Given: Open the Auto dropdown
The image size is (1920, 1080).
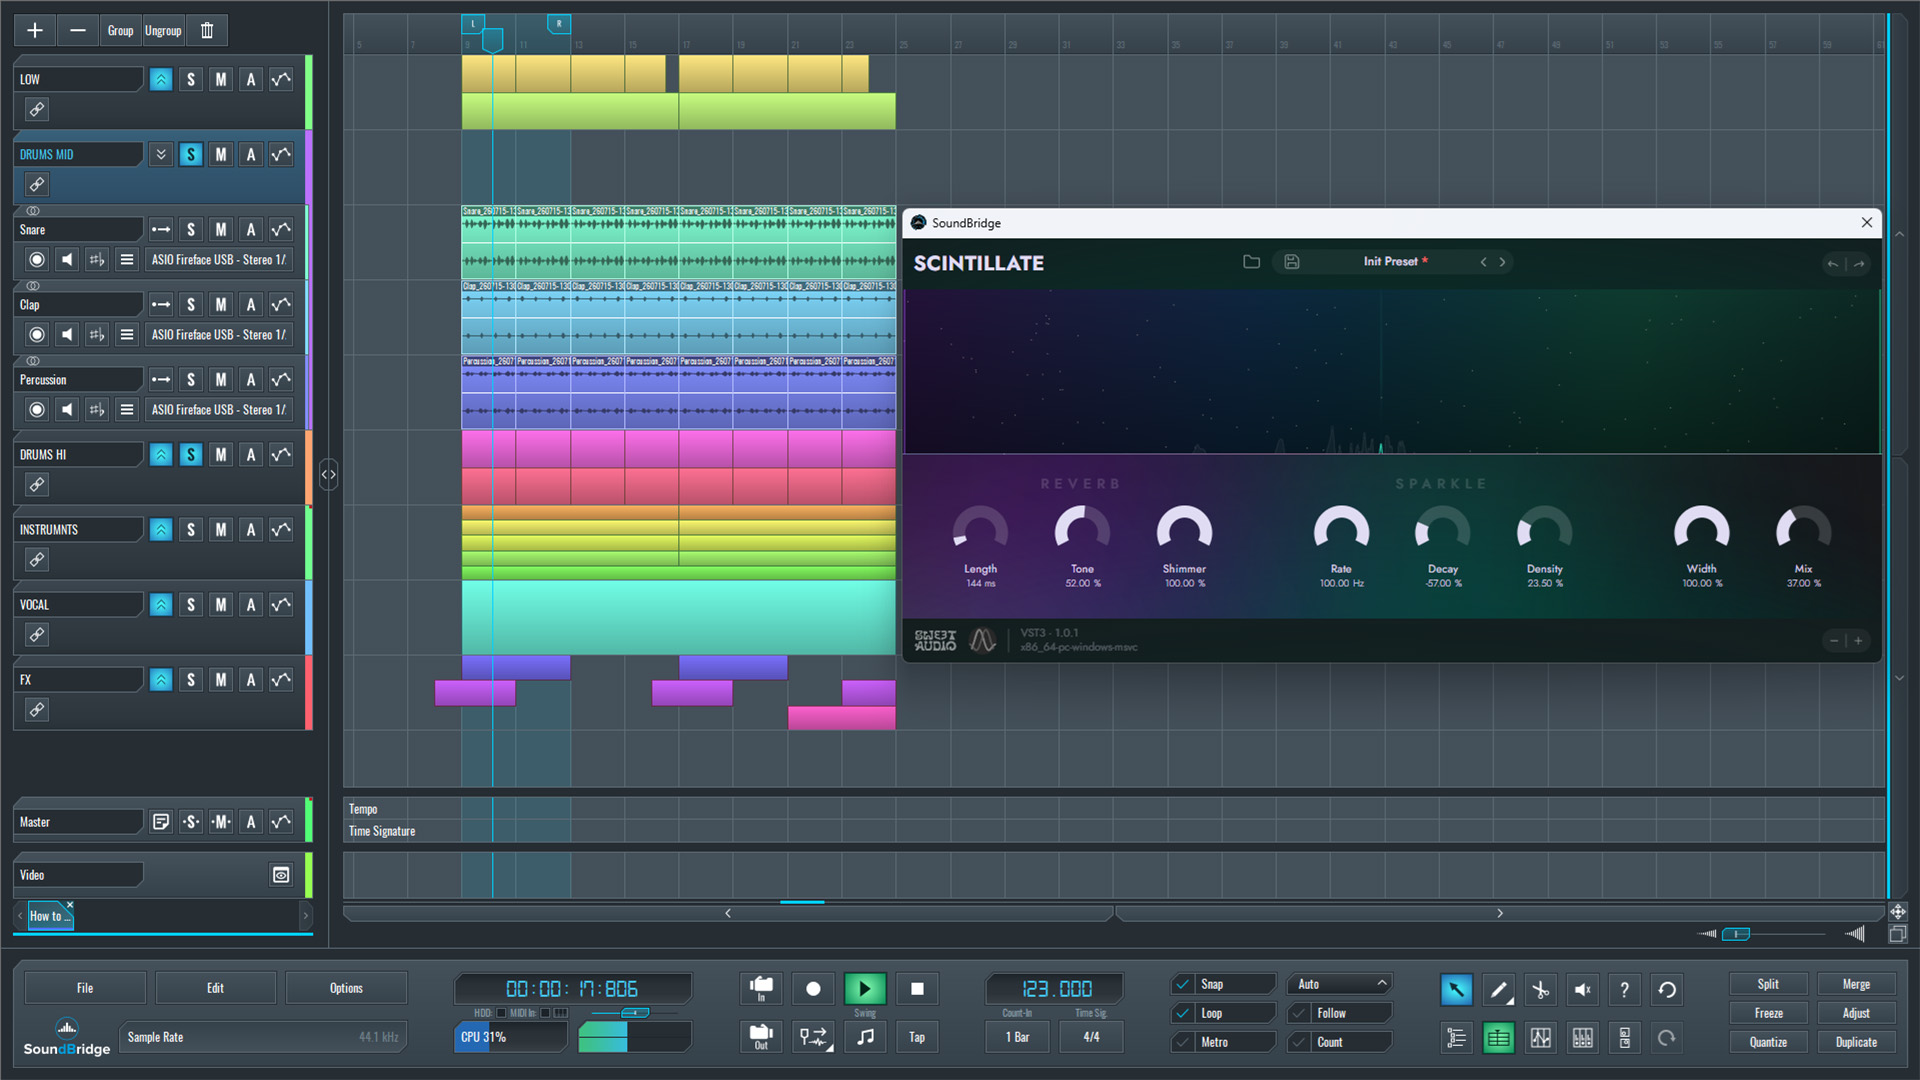Looking at the screenshot, I should click(x=1339, y=984).
